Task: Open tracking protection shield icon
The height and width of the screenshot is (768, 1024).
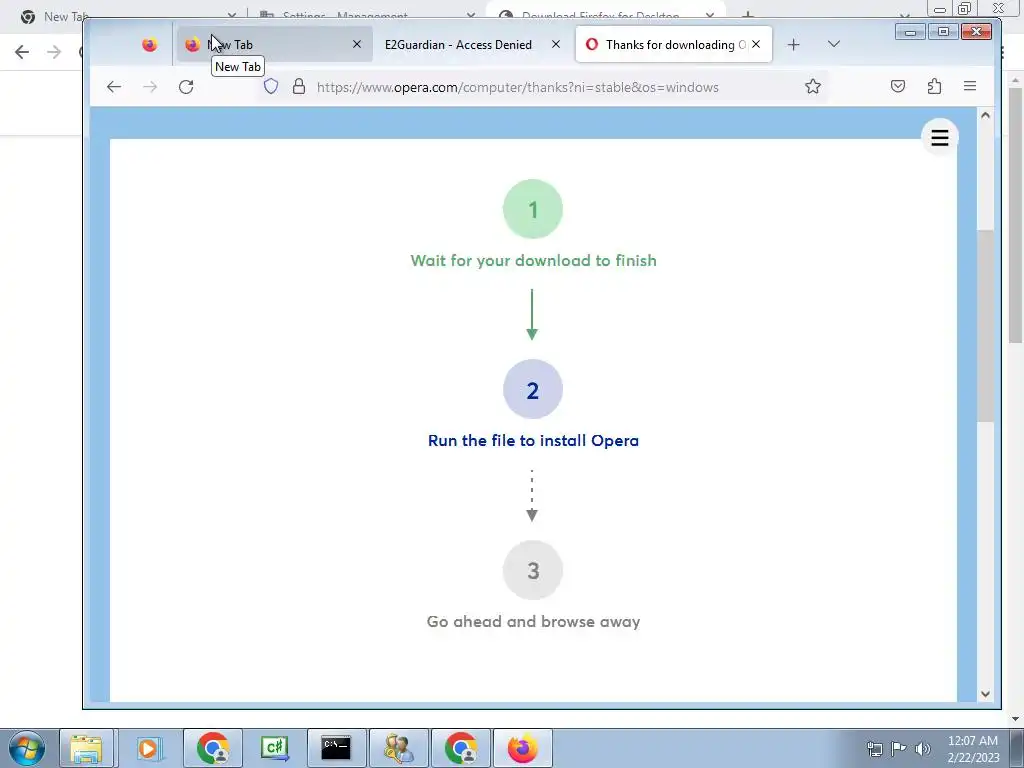Action: pos(270,86)
